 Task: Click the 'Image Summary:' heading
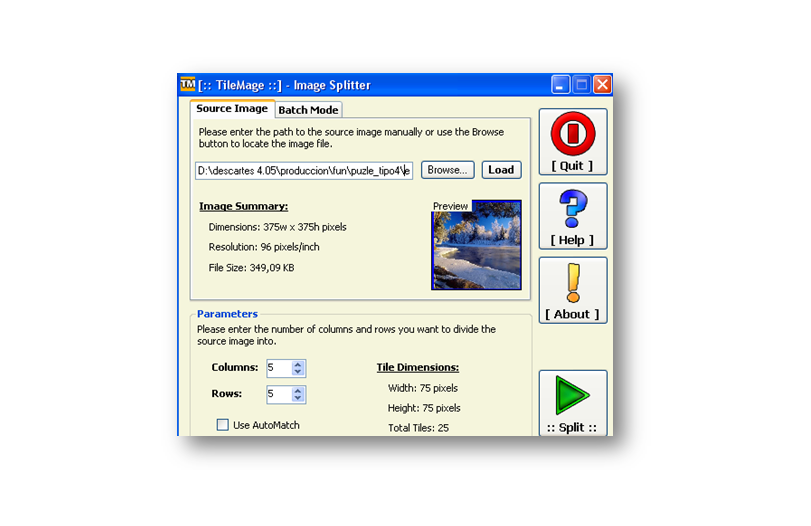(244, 206)
